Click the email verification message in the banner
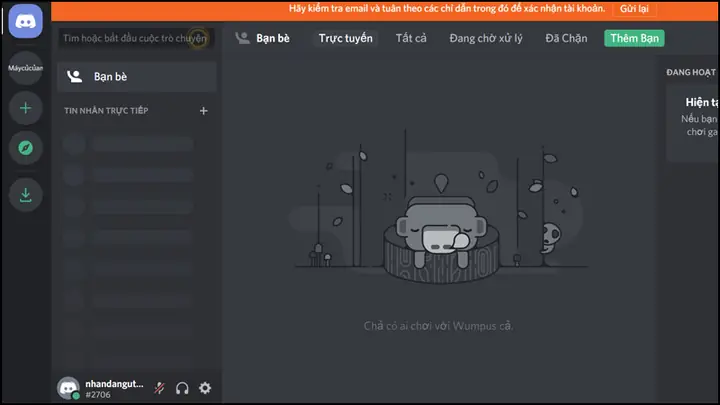The width and height of the screenshot is (720, 405). (x=447, y=9)
